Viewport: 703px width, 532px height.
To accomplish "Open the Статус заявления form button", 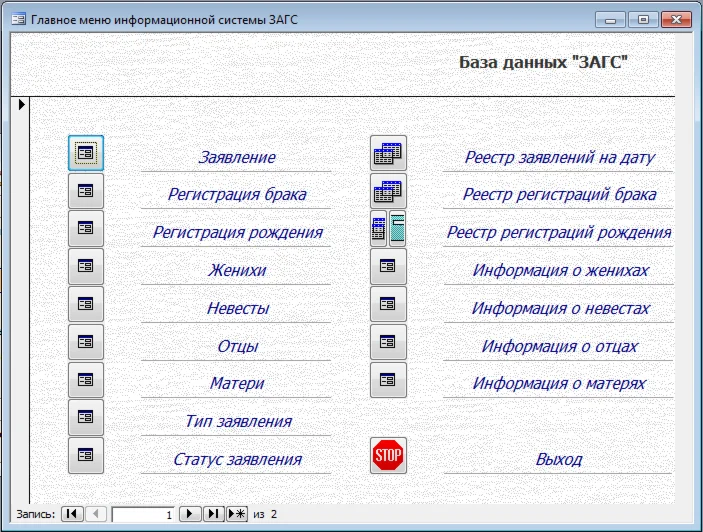I will pyautogui.click(x=86, y=456).
